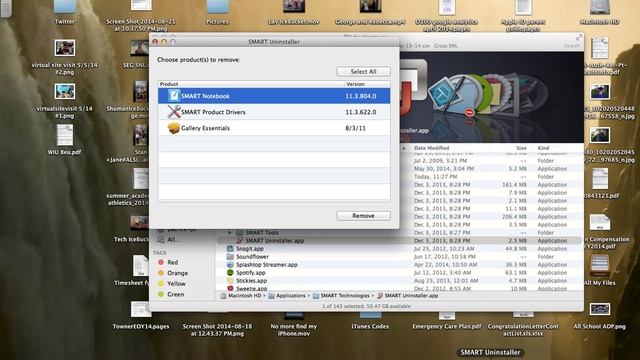Click the SMART Product Drivers tools icon
This screenshot has height=360, width=640.
[x=174, y=111]
